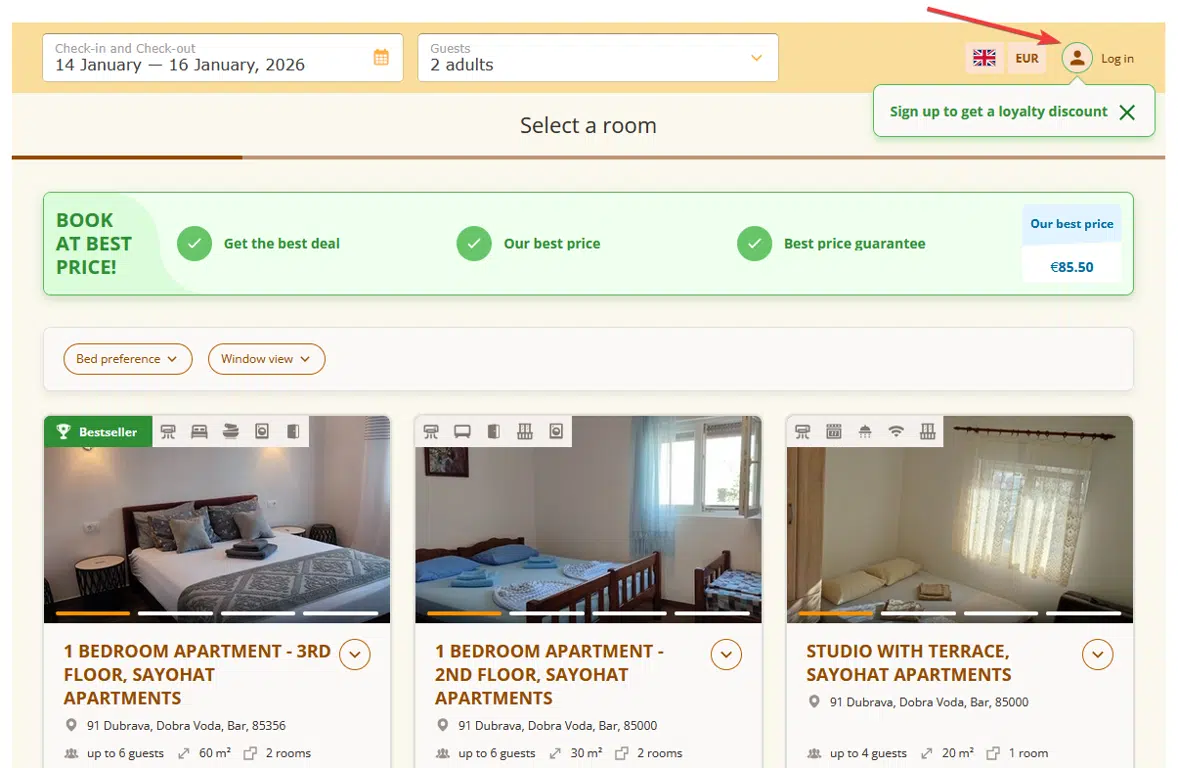Screen dimensions: 1178x768
Task: Click the balcony icon on Studio card
Action: 927,432
